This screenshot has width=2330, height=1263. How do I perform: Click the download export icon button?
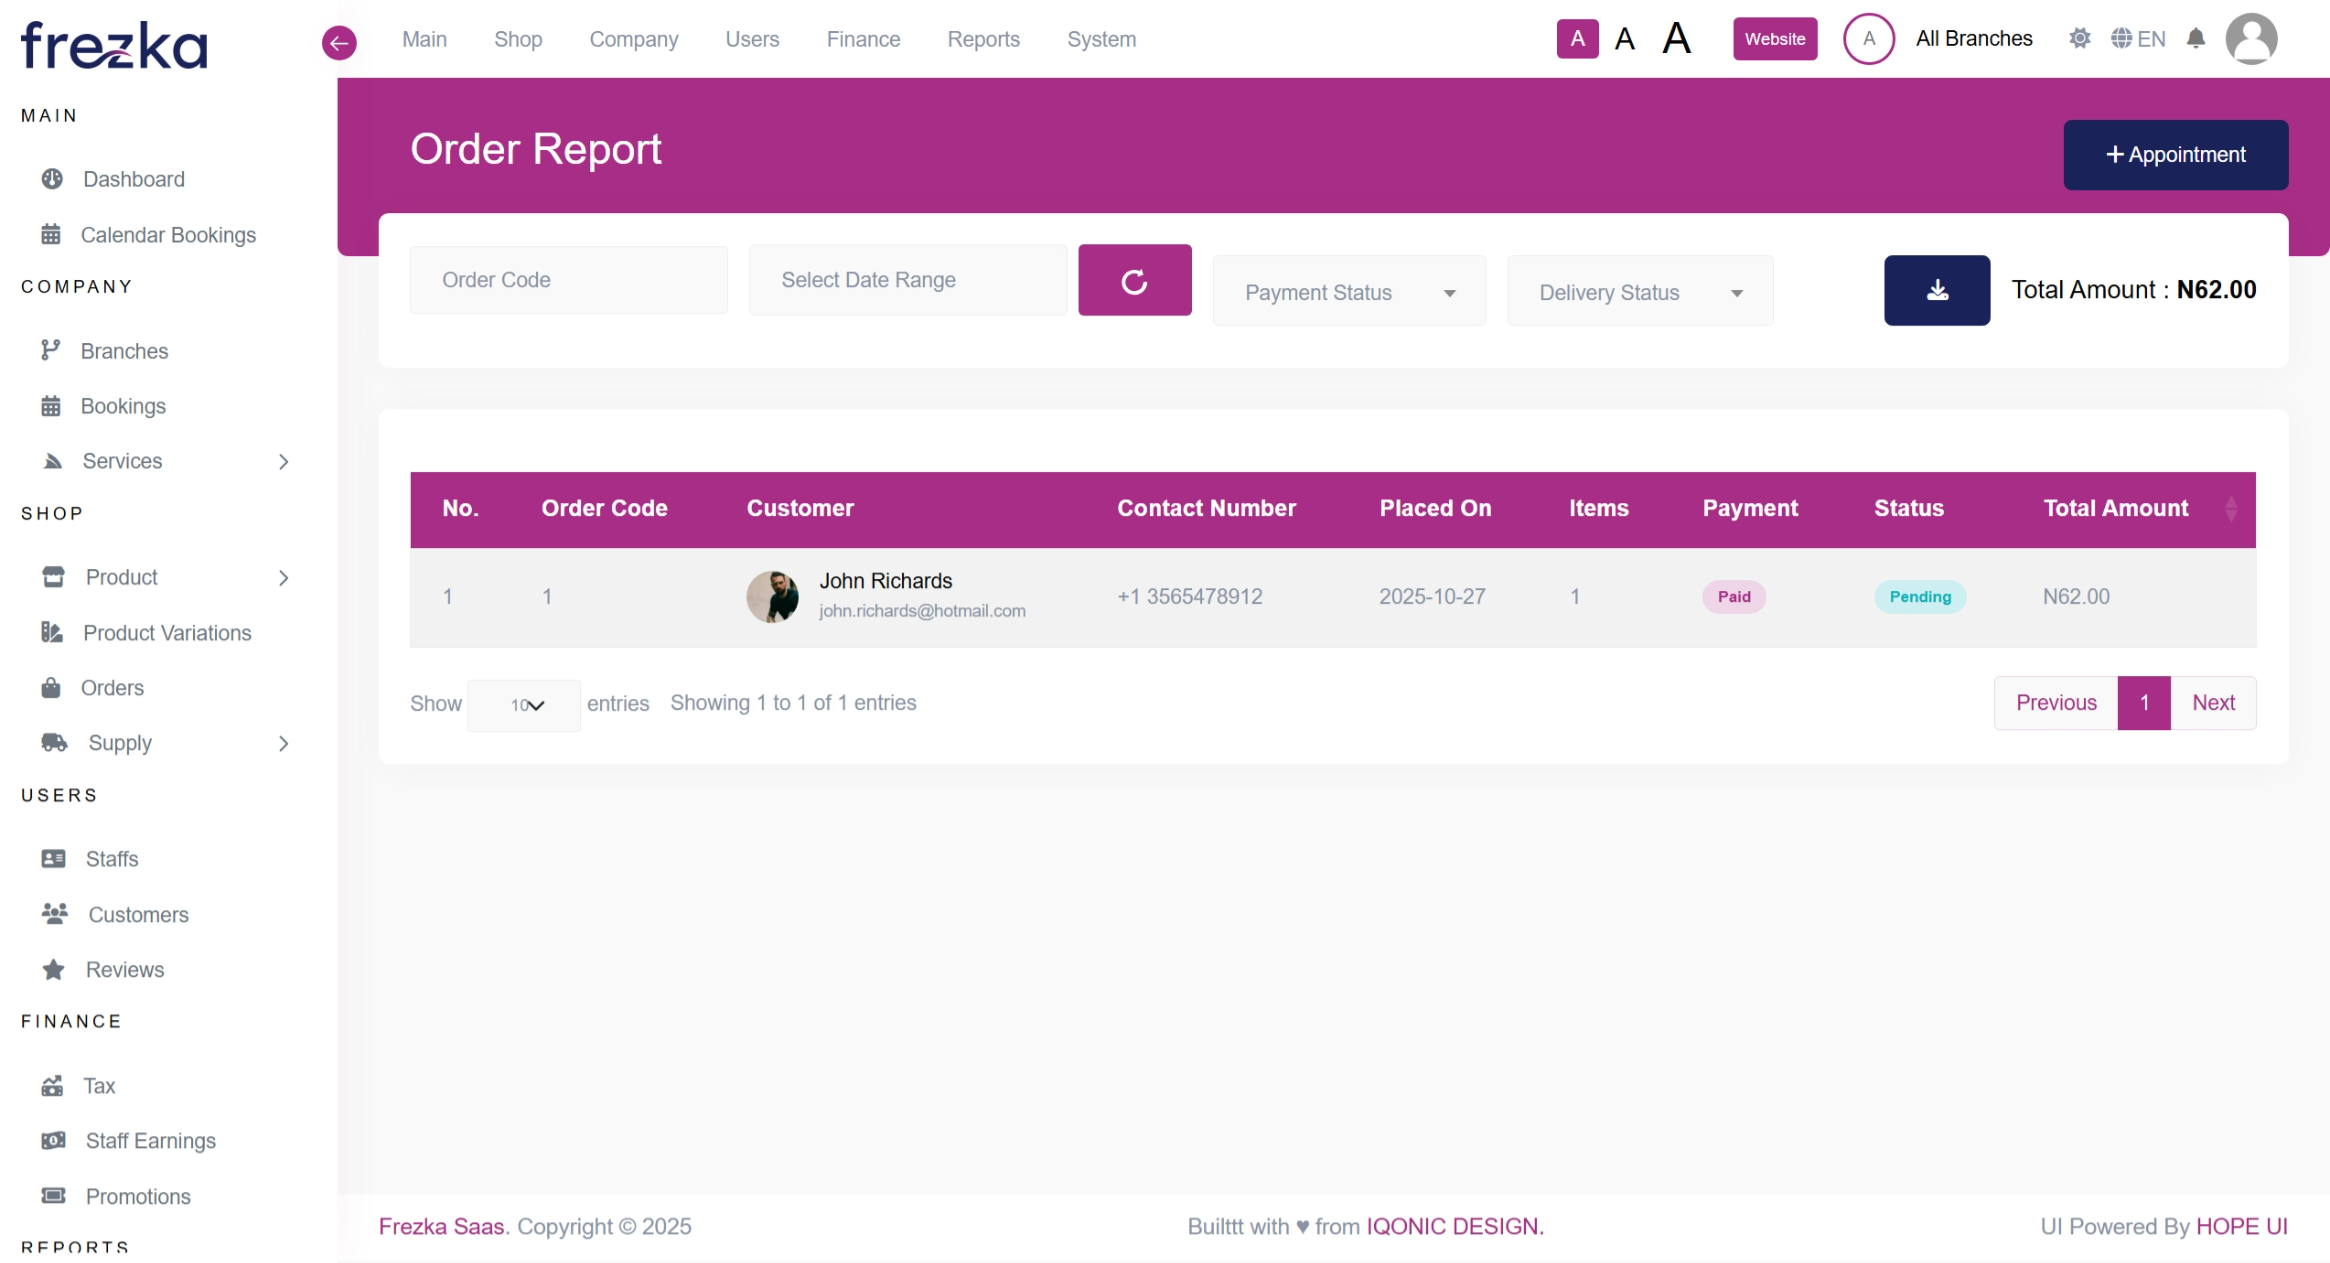pyautogui.click(x=1936, y=290)
